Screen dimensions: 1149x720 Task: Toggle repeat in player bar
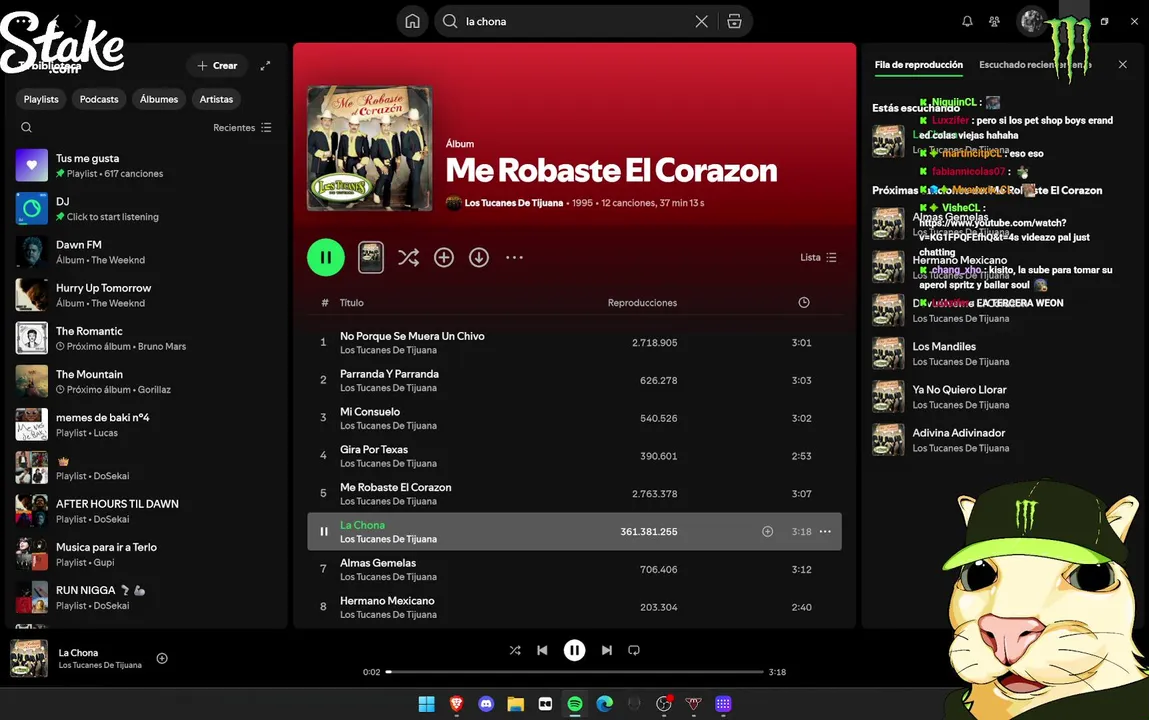[634, 650]
